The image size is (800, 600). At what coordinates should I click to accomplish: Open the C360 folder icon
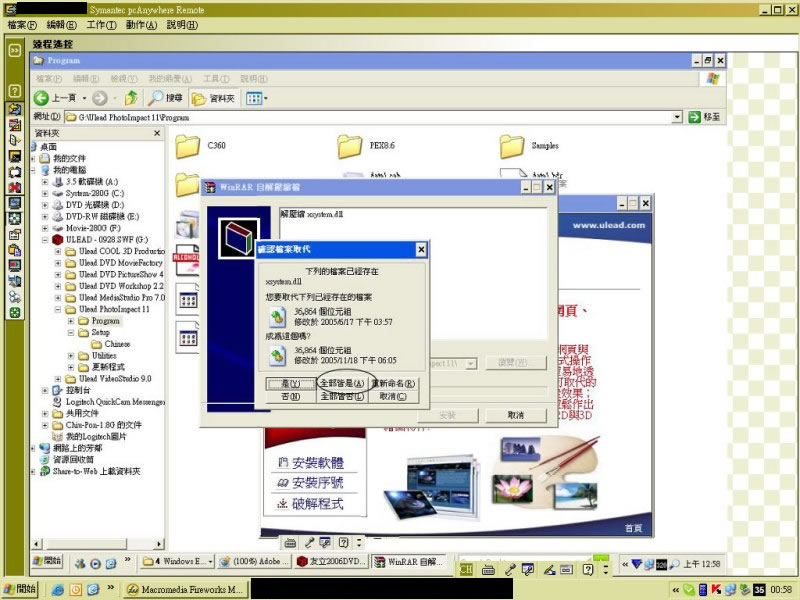[187, 147]
